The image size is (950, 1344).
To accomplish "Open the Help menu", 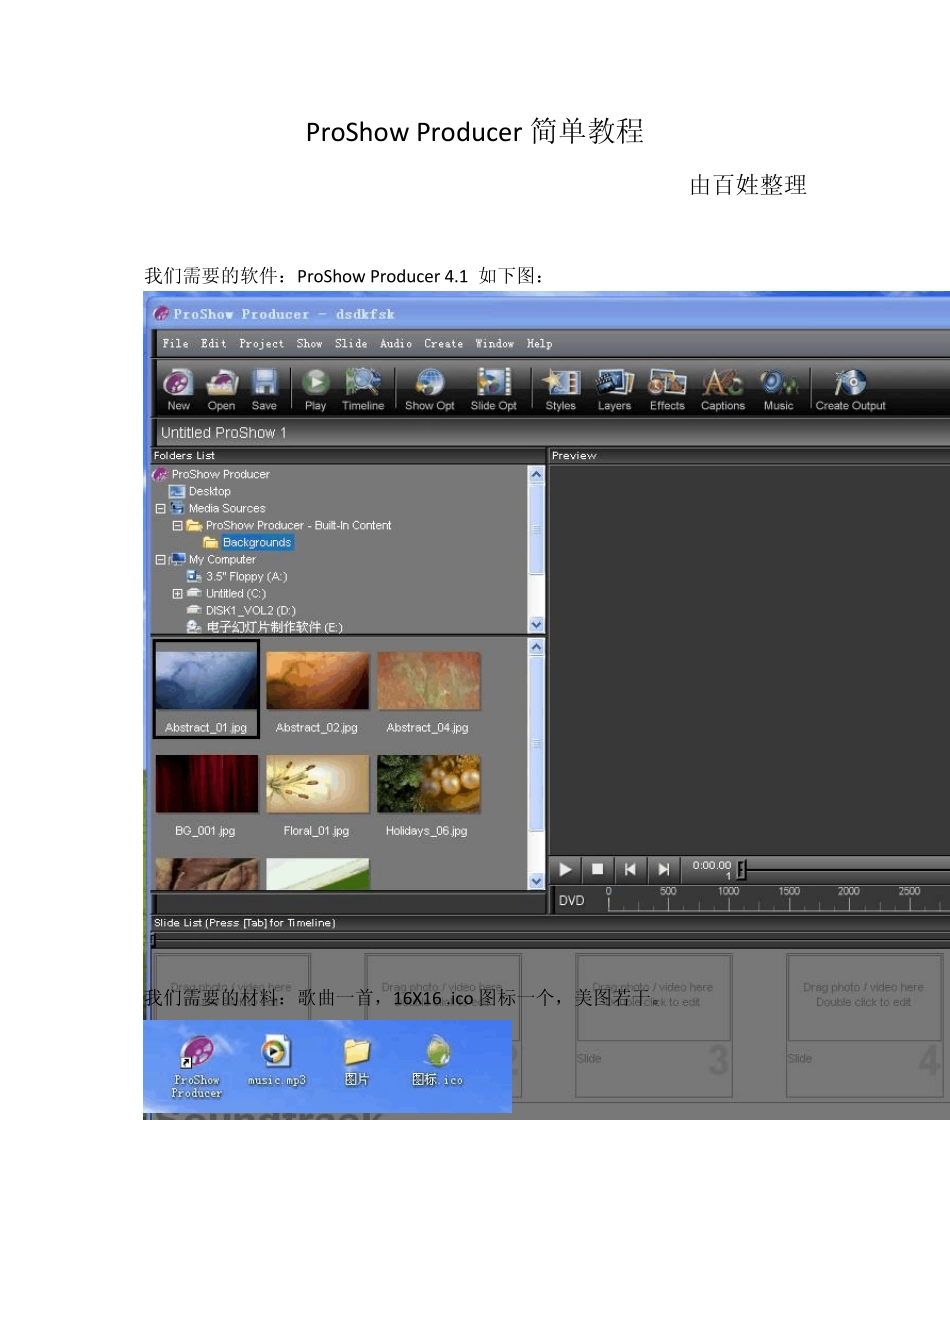I will (x=540, y=343).
